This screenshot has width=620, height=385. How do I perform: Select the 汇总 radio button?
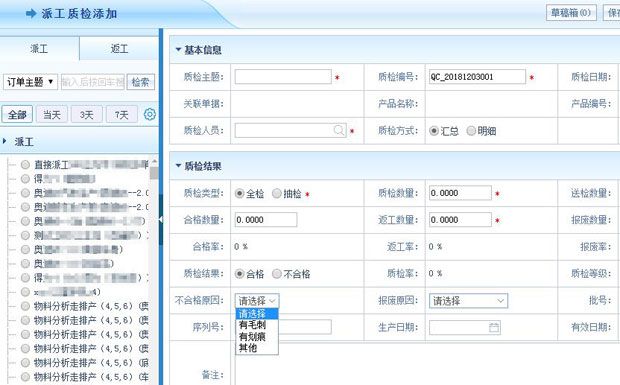(434, 131)
